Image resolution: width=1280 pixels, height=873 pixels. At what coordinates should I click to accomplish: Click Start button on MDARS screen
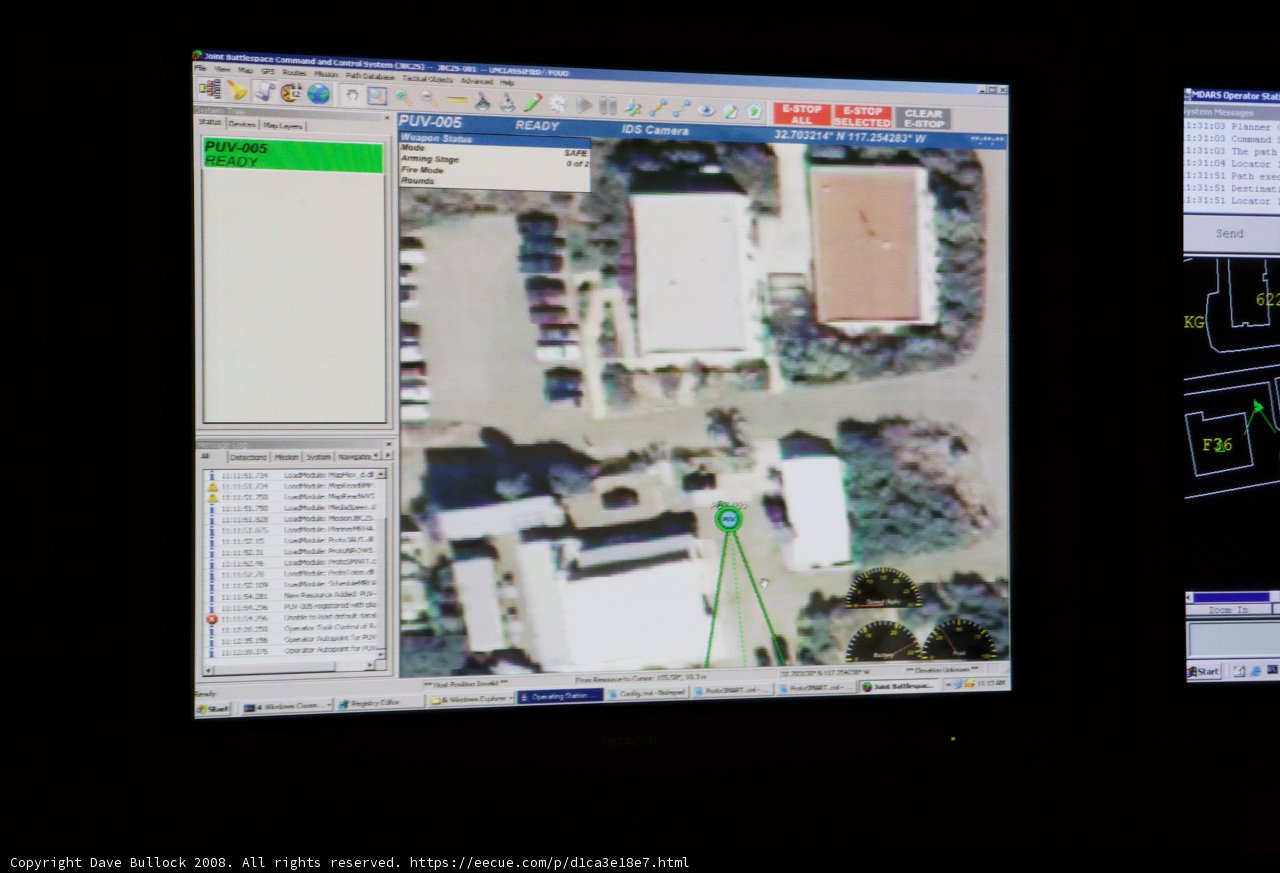1204,671
